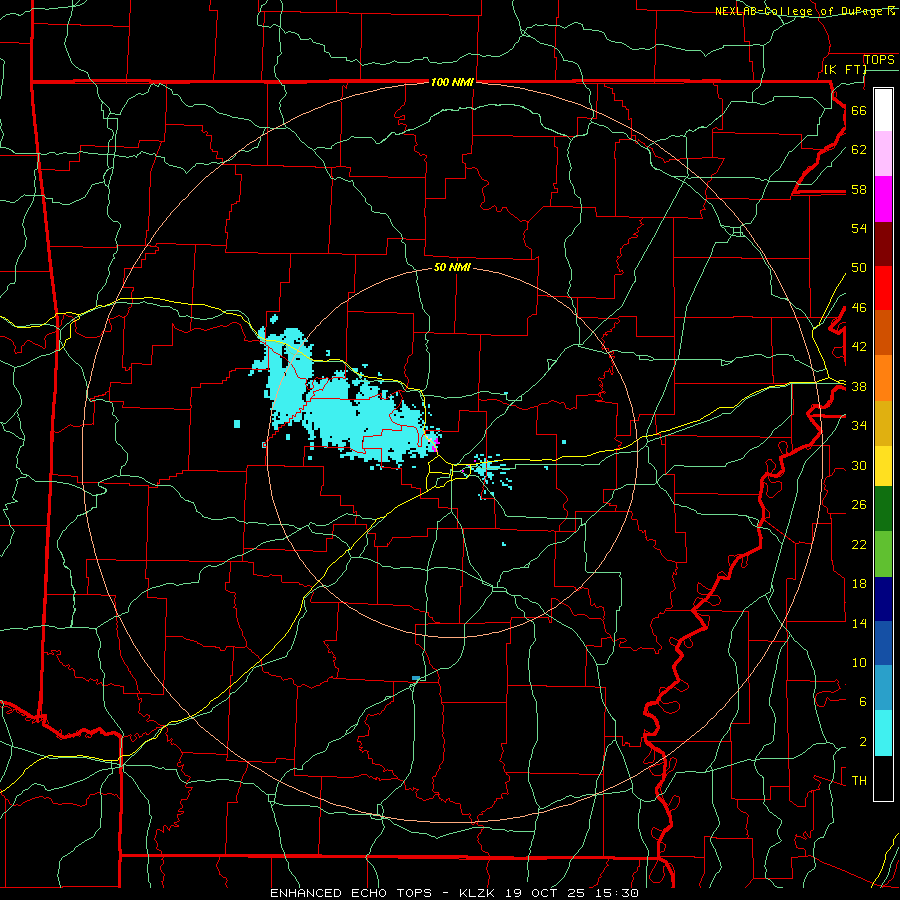900x900 pixels.
Task: Click the "100 NMI" range ring label
Action: (x=452, y=83)
